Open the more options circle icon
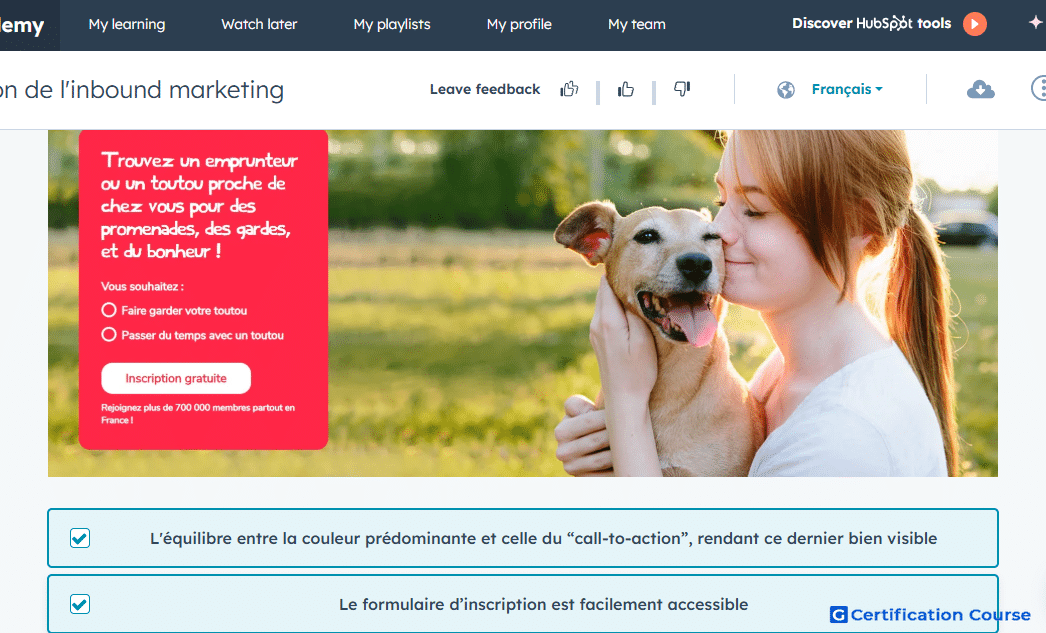The image size is (1046, 633). pos(1039,88)
